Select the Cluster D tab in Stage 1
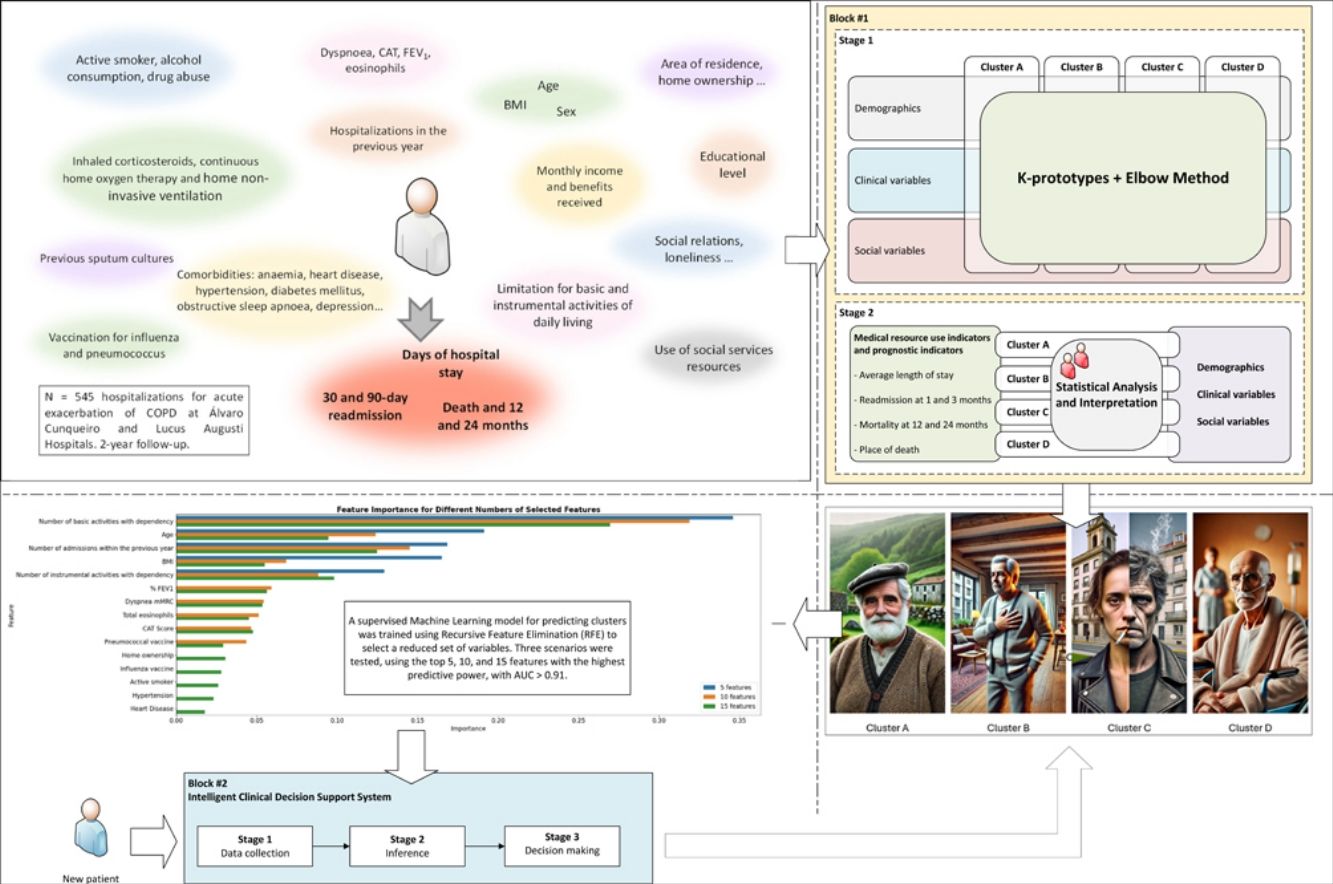Image resolution: width=1333 pixels, height=884 pixels. [x=1239, y=68]
